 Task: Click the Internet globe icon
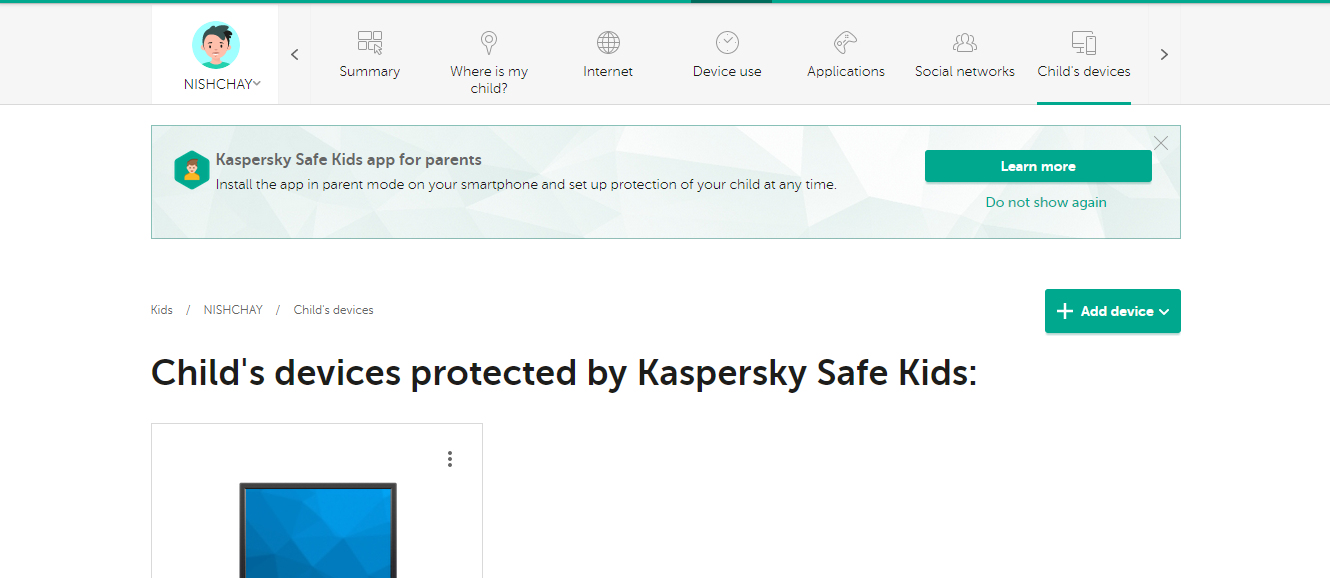coord(608,42)
